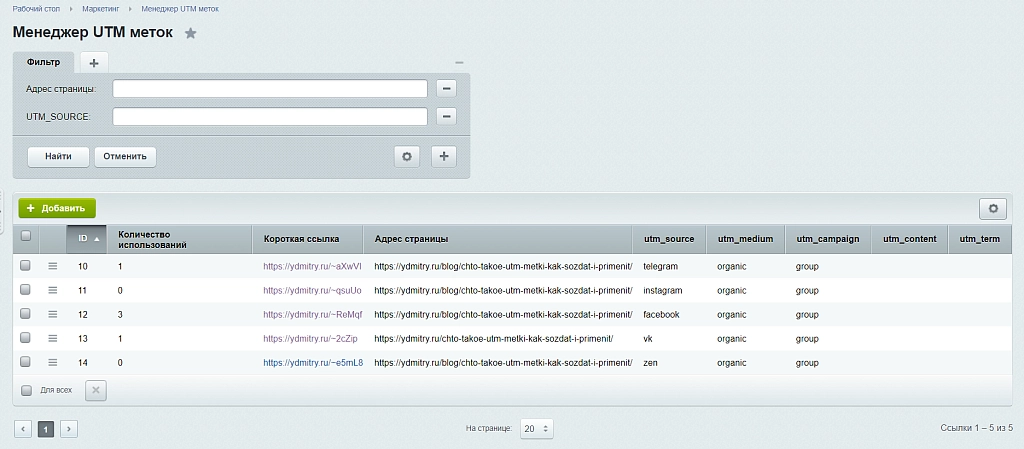The width and height of the screenshot is (1024, 449).
Task: Go to Рабочий стол breadcrumb
Action: pos(36,9)
